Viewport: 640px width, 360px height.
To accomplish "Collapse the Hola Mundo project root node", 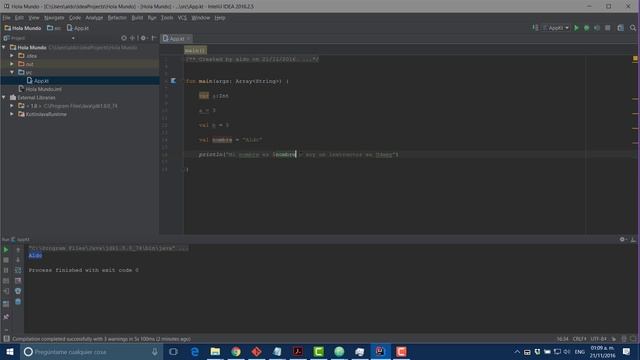I will click(4, 47).
